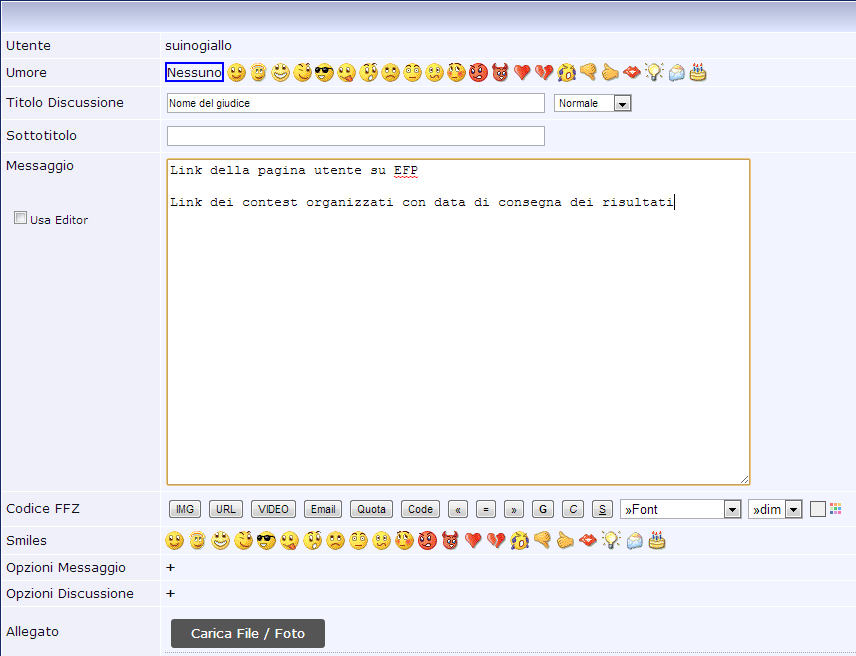
Task: Choose the thumbs-down in Umore row
Action: click(x=588, y=73)
